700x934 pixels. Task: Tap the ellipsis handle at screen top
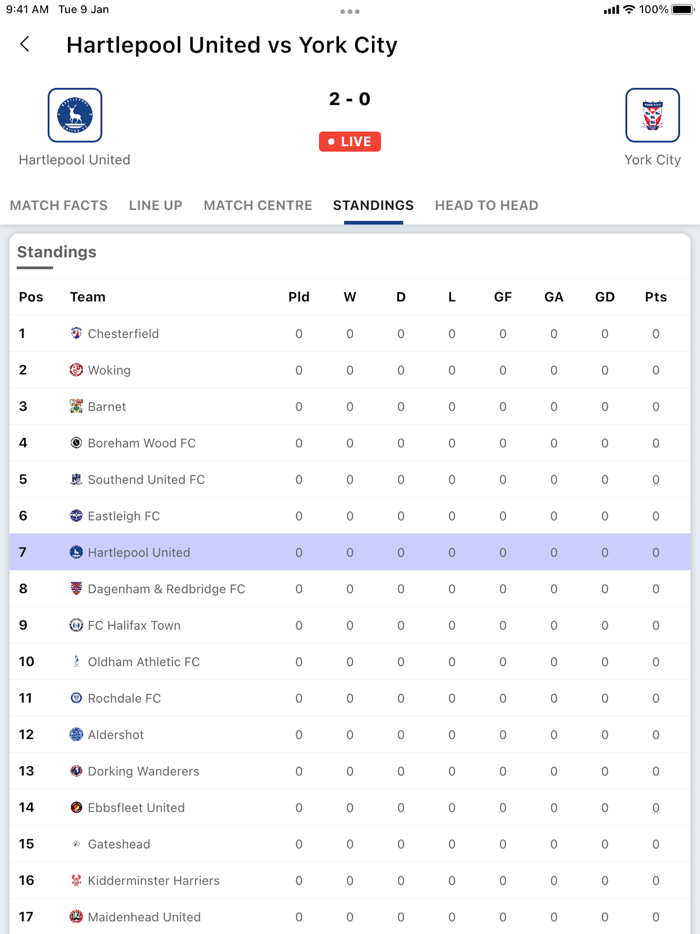point(350,12)
